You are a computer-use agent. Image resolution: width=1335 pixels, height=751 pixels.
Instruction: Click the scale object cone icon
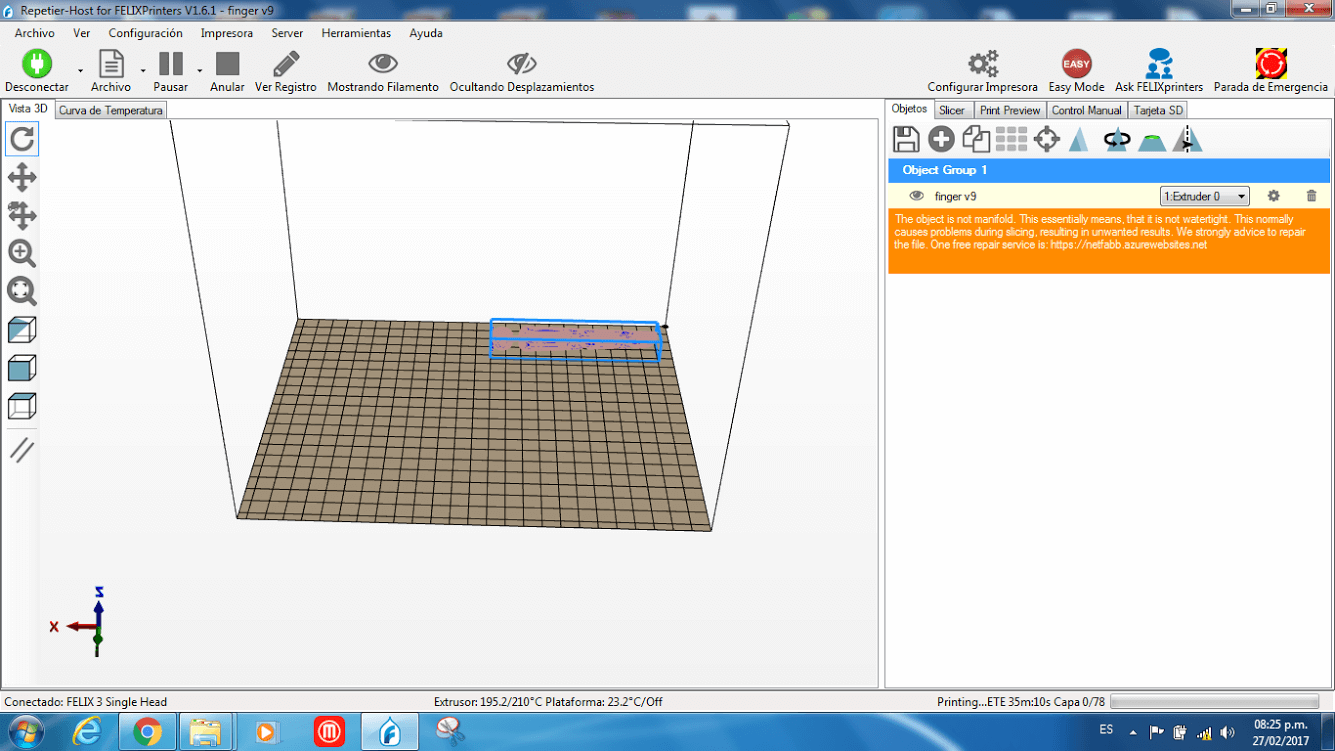pos(1079,139)
